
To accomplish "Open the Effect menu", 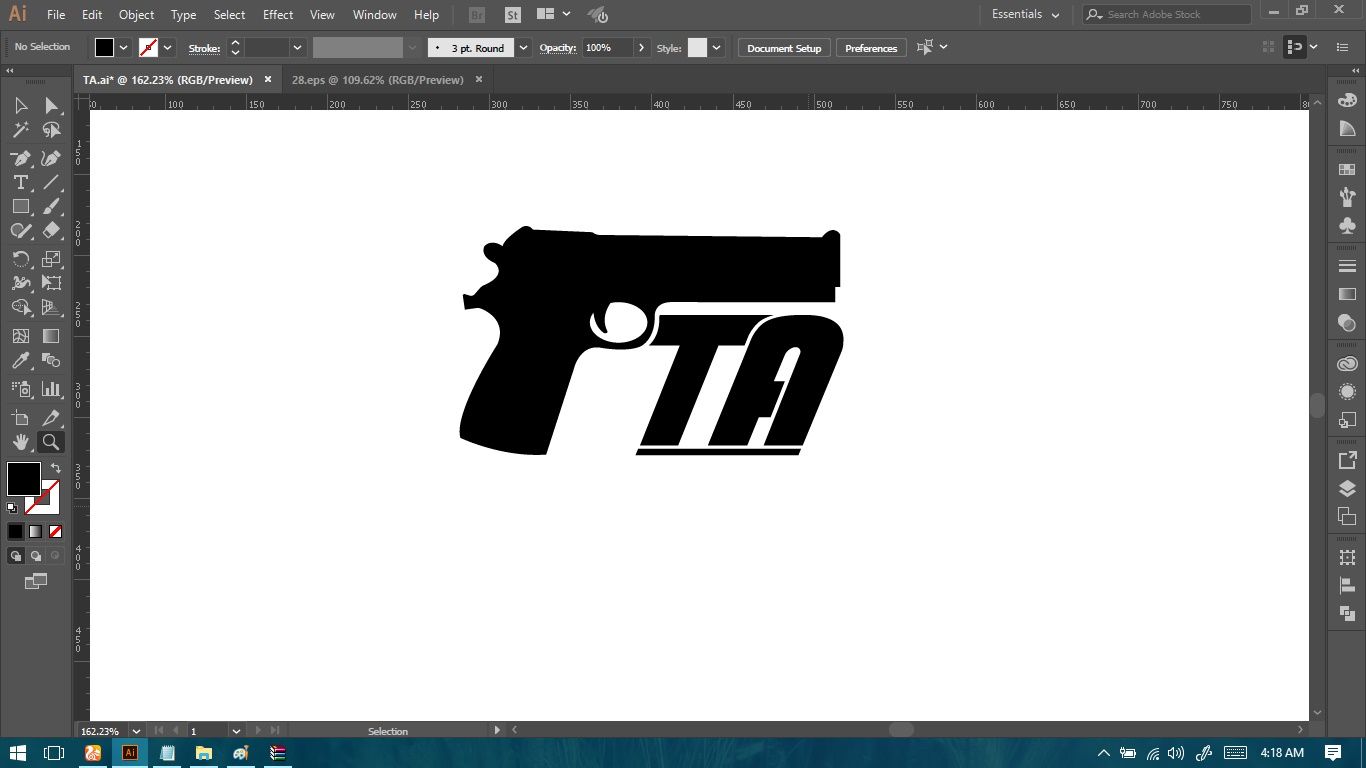I will click(x=278, y=15).
